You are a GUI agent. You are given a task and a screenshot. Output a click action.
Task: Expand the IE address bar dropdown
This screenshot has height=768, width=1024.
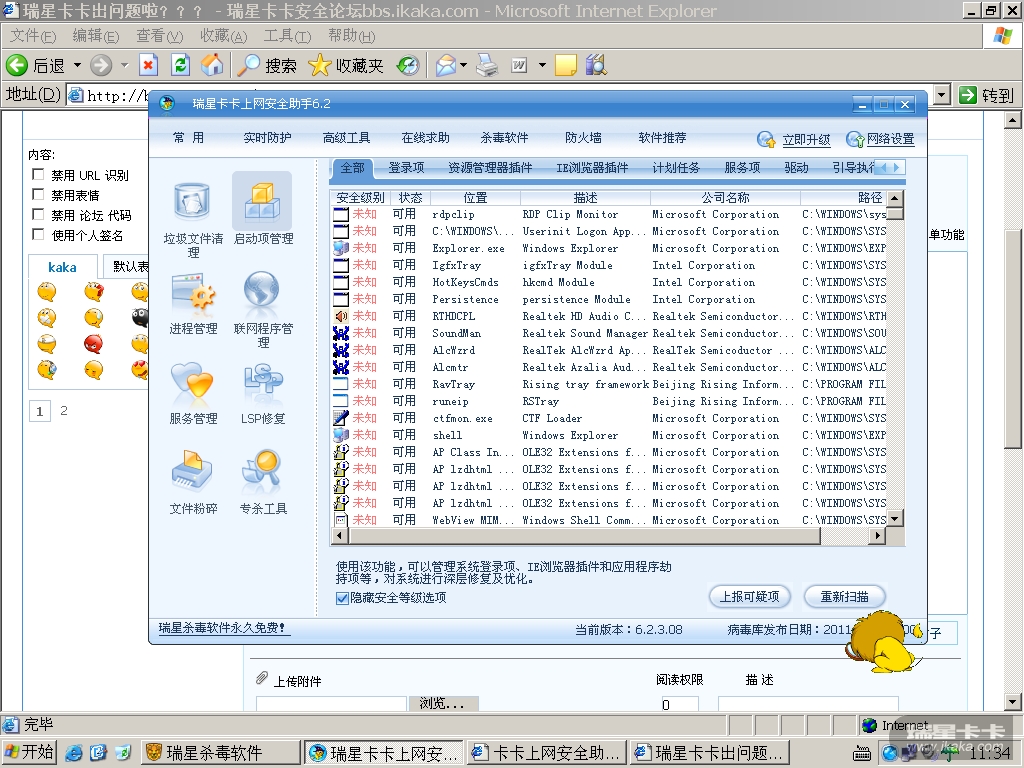(941, 95)
